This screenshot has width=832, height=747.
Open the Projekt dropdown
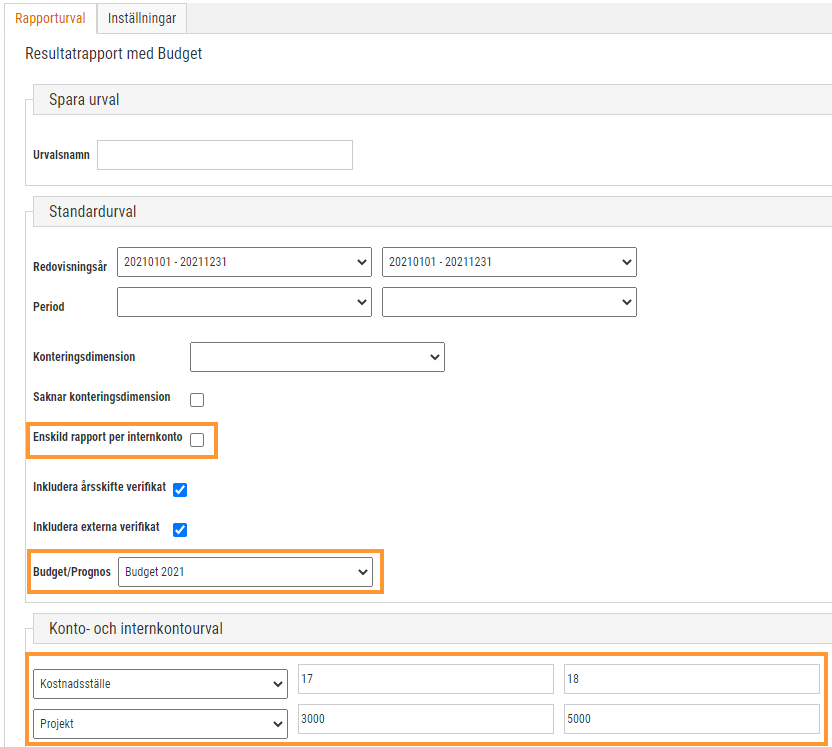click(160, 724)
